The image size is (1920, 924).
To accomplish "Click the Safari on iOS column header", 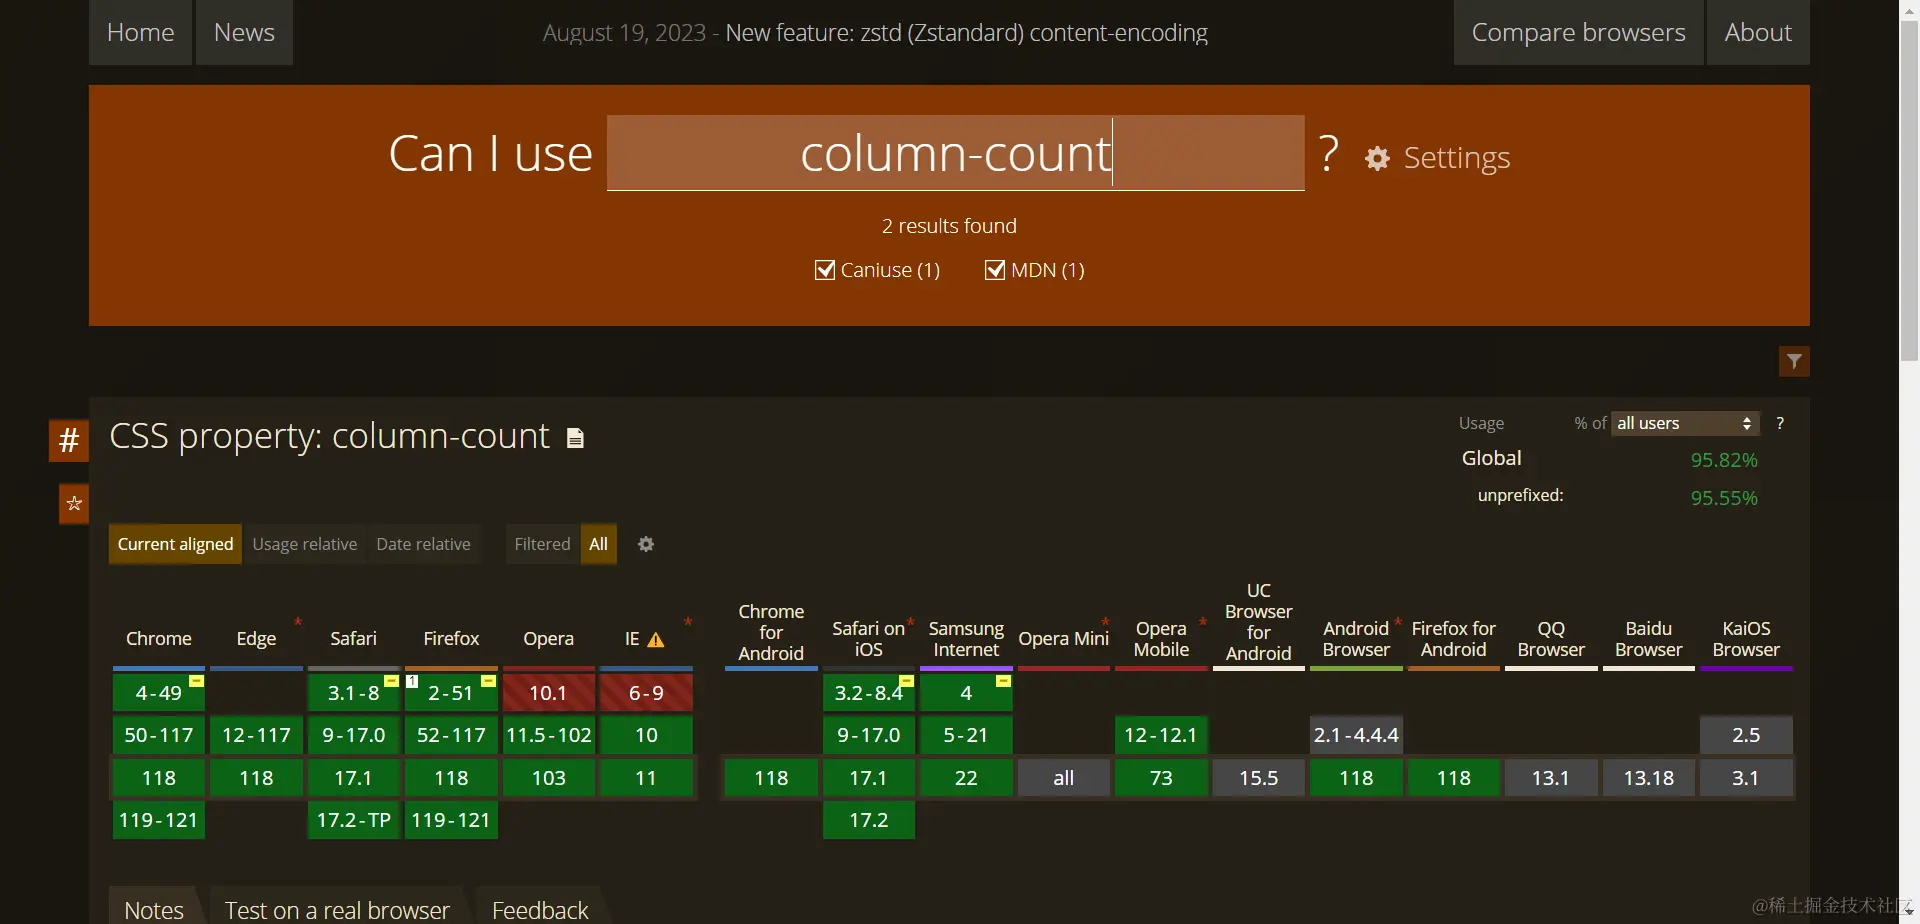I will [x=868, y=639].
